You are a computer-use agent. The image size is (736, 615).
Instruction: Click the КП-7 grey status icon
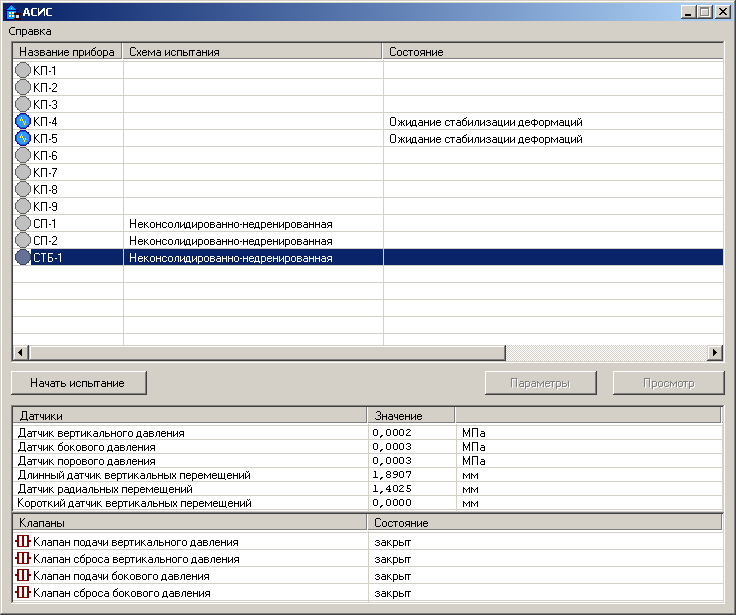[x=23, y=172]
